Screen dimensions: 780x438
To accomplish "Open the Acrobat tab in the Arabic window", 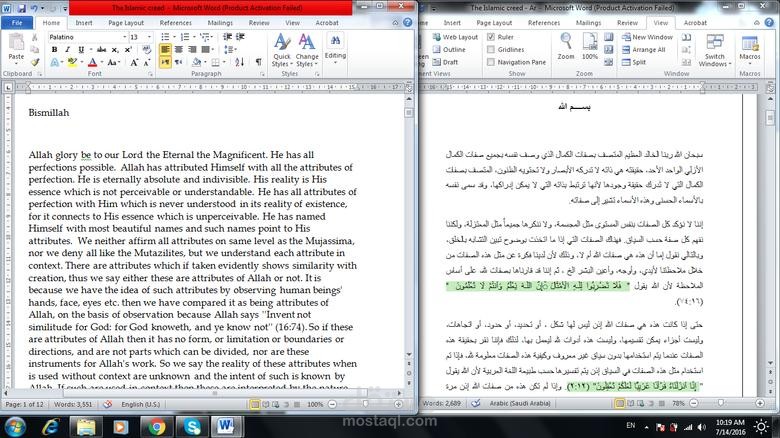I will click(x=695, y=22).
